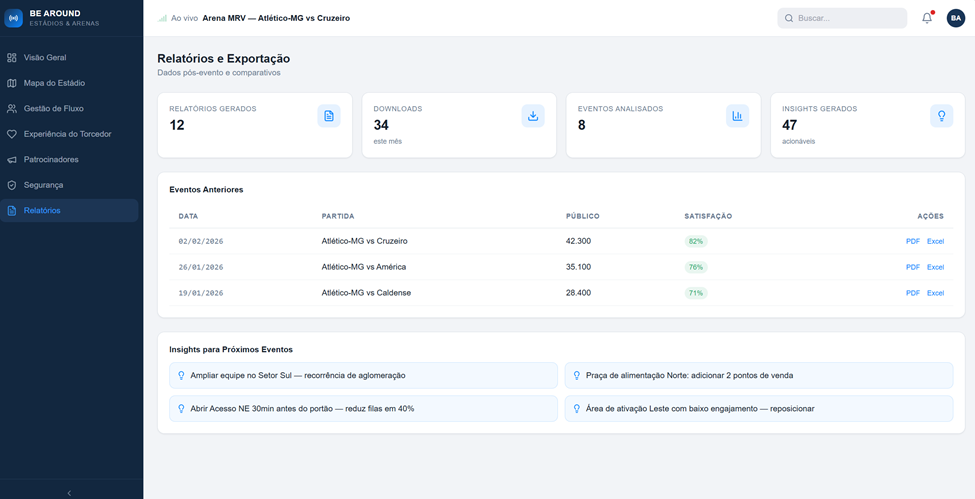Click the Atlético-MG vs Caldense match name
The width and height of the screenshot is (975, 499).
pos(366,293)
